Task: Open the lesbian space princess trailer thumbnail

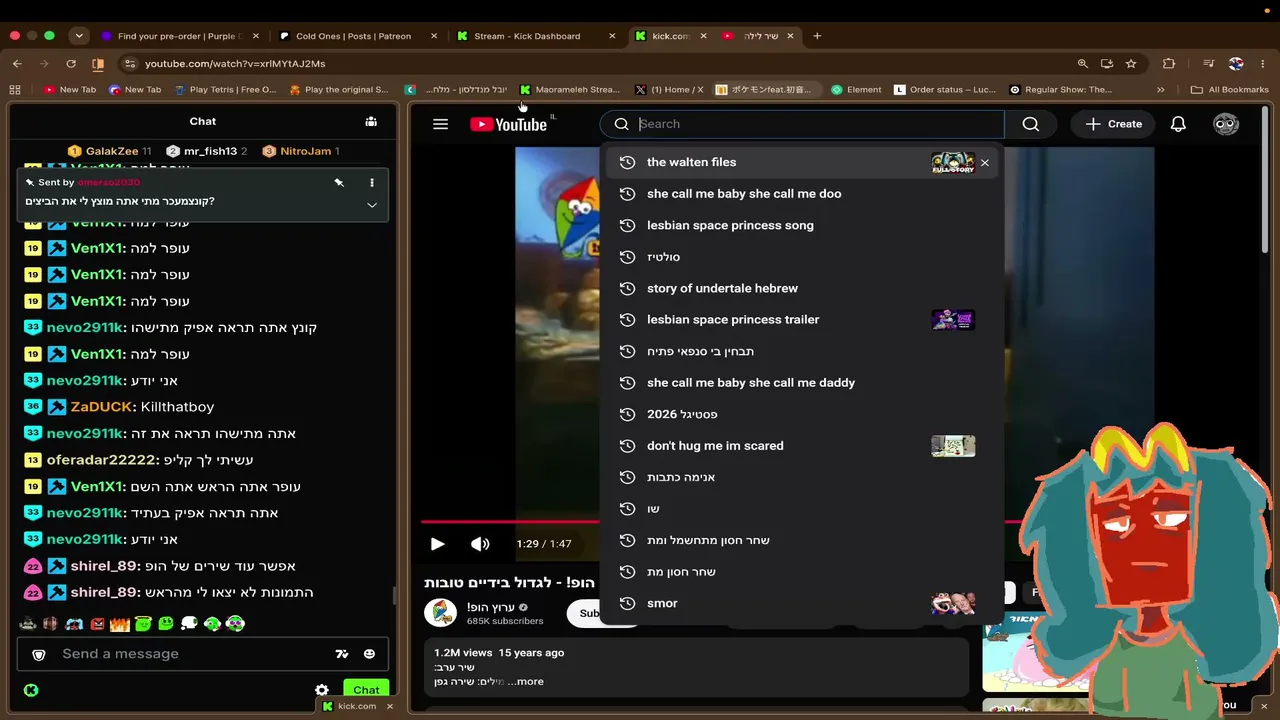Action: [x=953, y=320]
